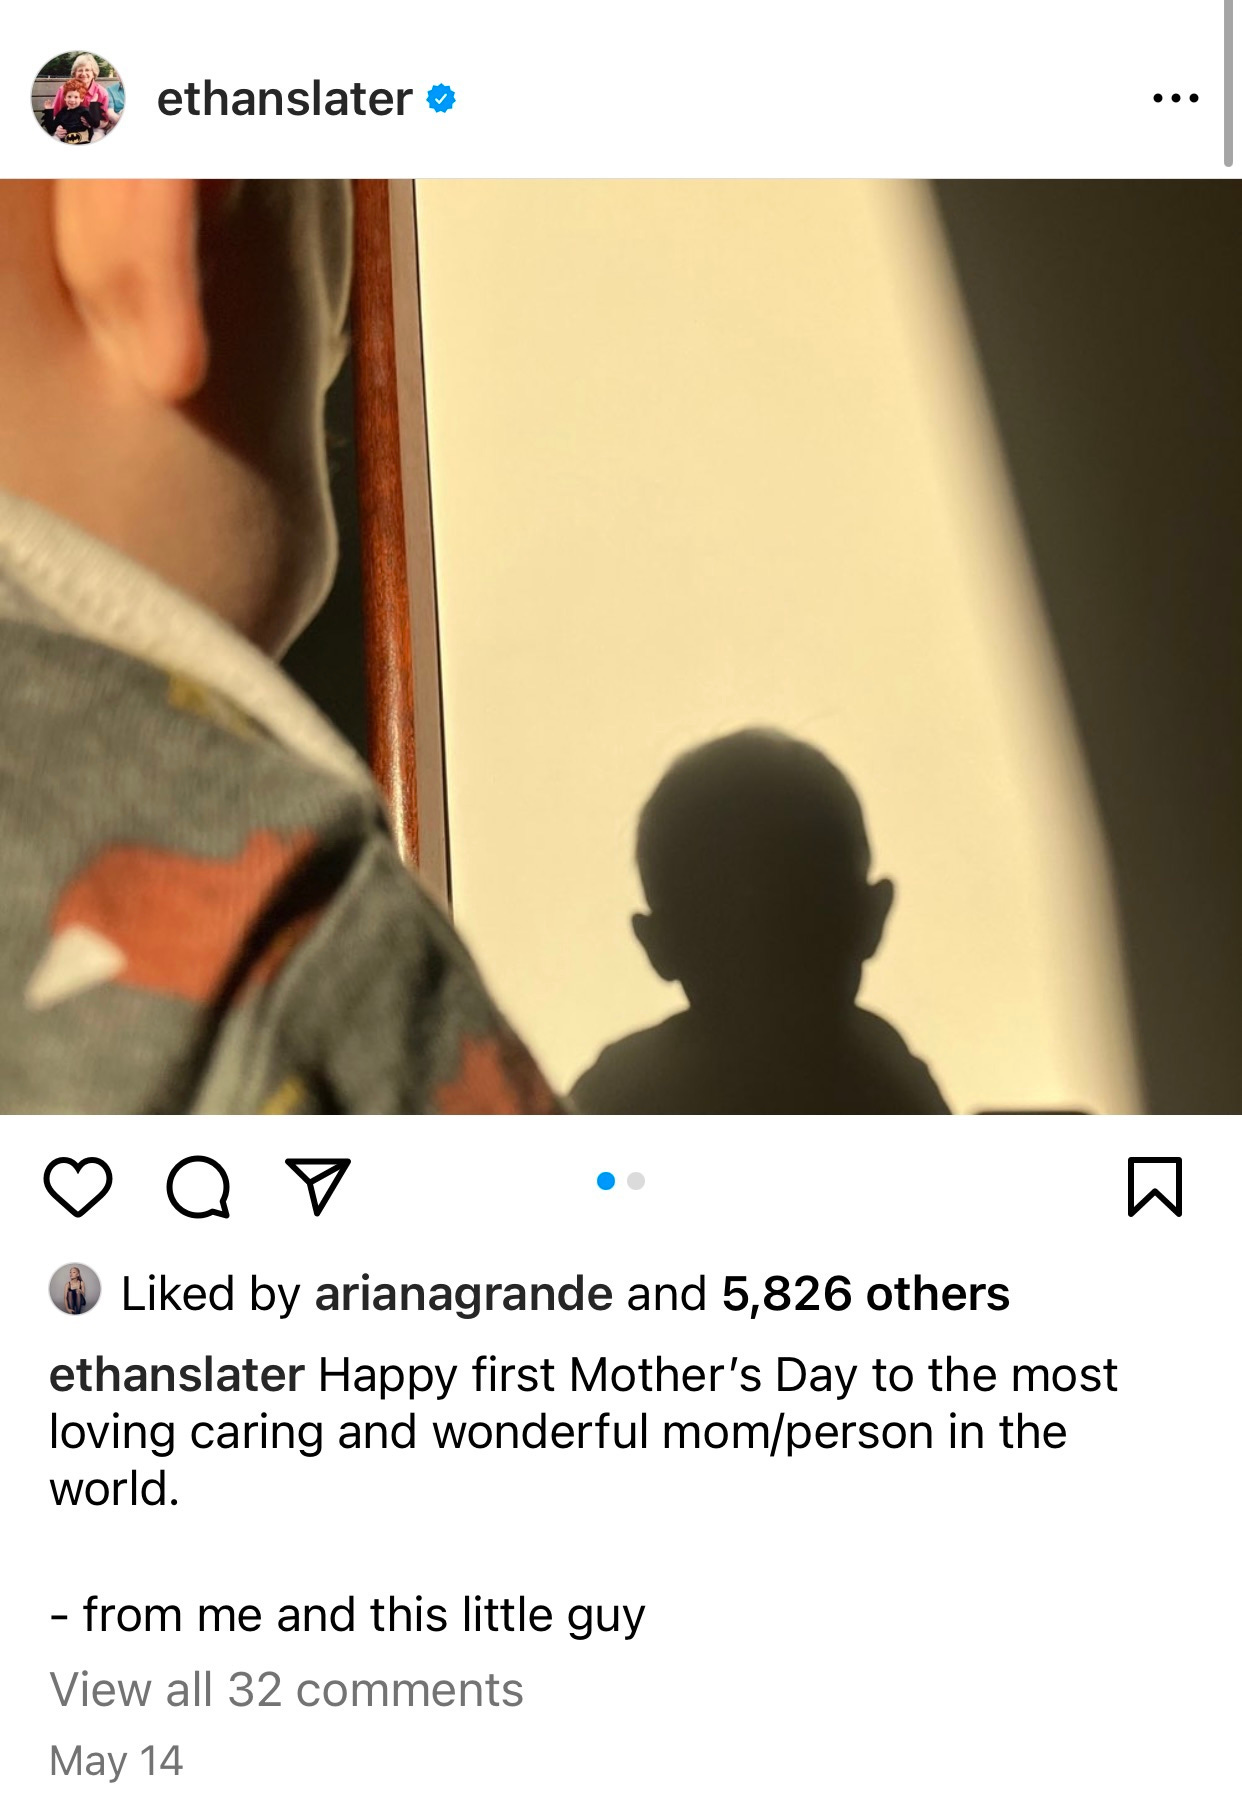View all 32 comments

point(286,1690)
